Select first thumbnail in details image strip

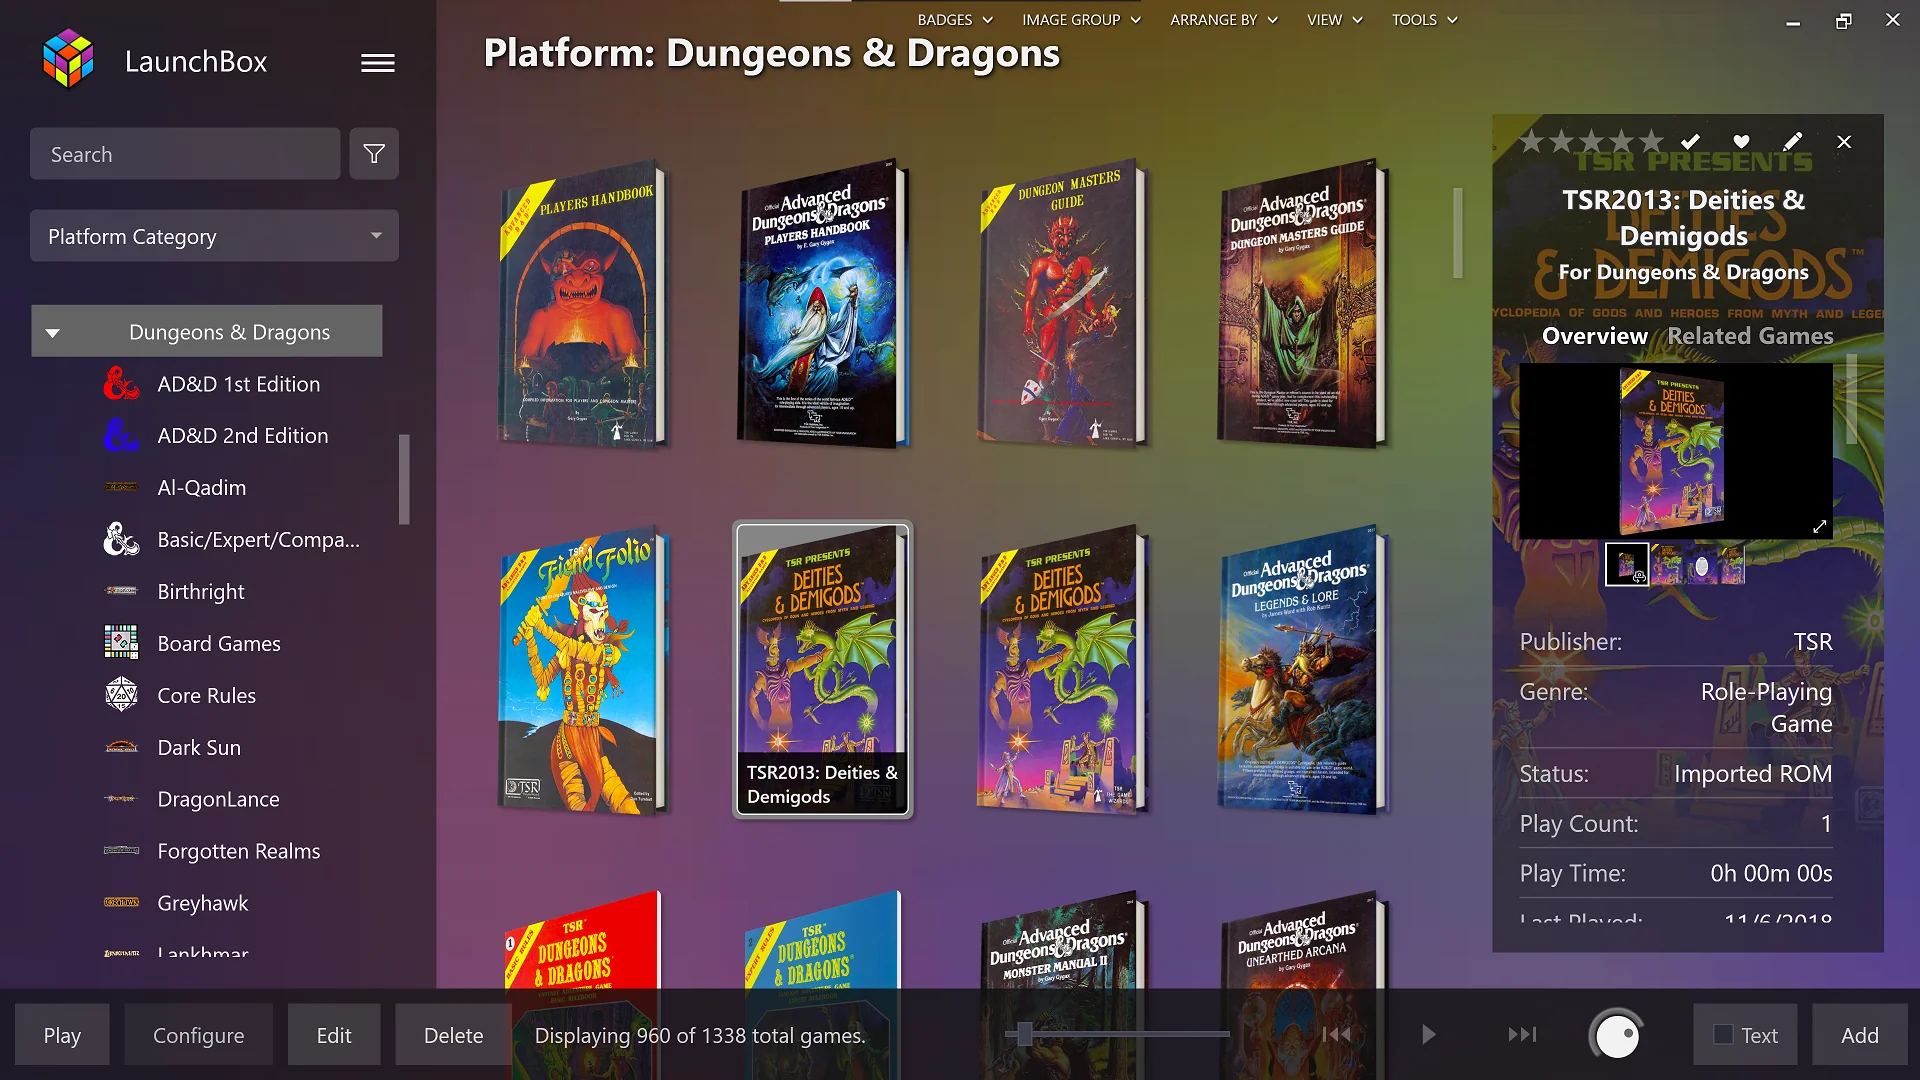(x=1627, y=564)
